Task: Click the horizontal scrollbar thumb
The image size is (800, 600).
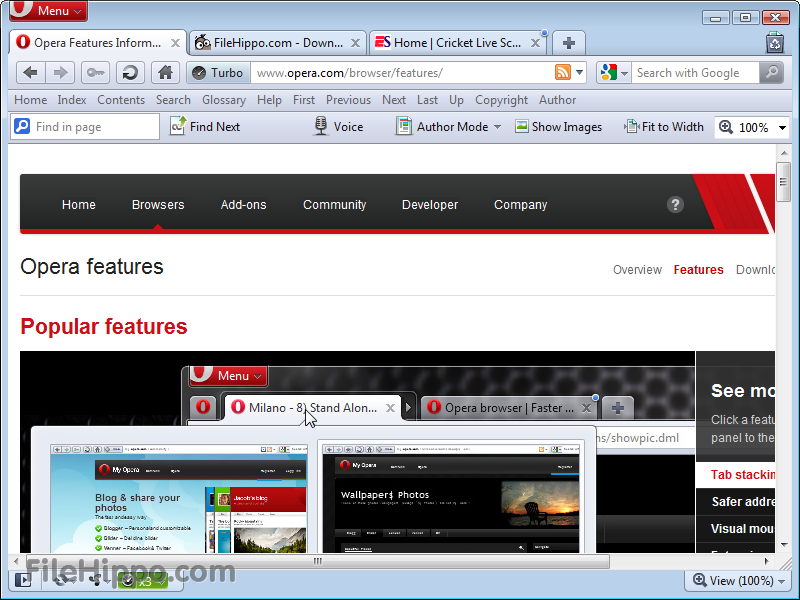Action: pyautogui.click(x=317, y=561)
